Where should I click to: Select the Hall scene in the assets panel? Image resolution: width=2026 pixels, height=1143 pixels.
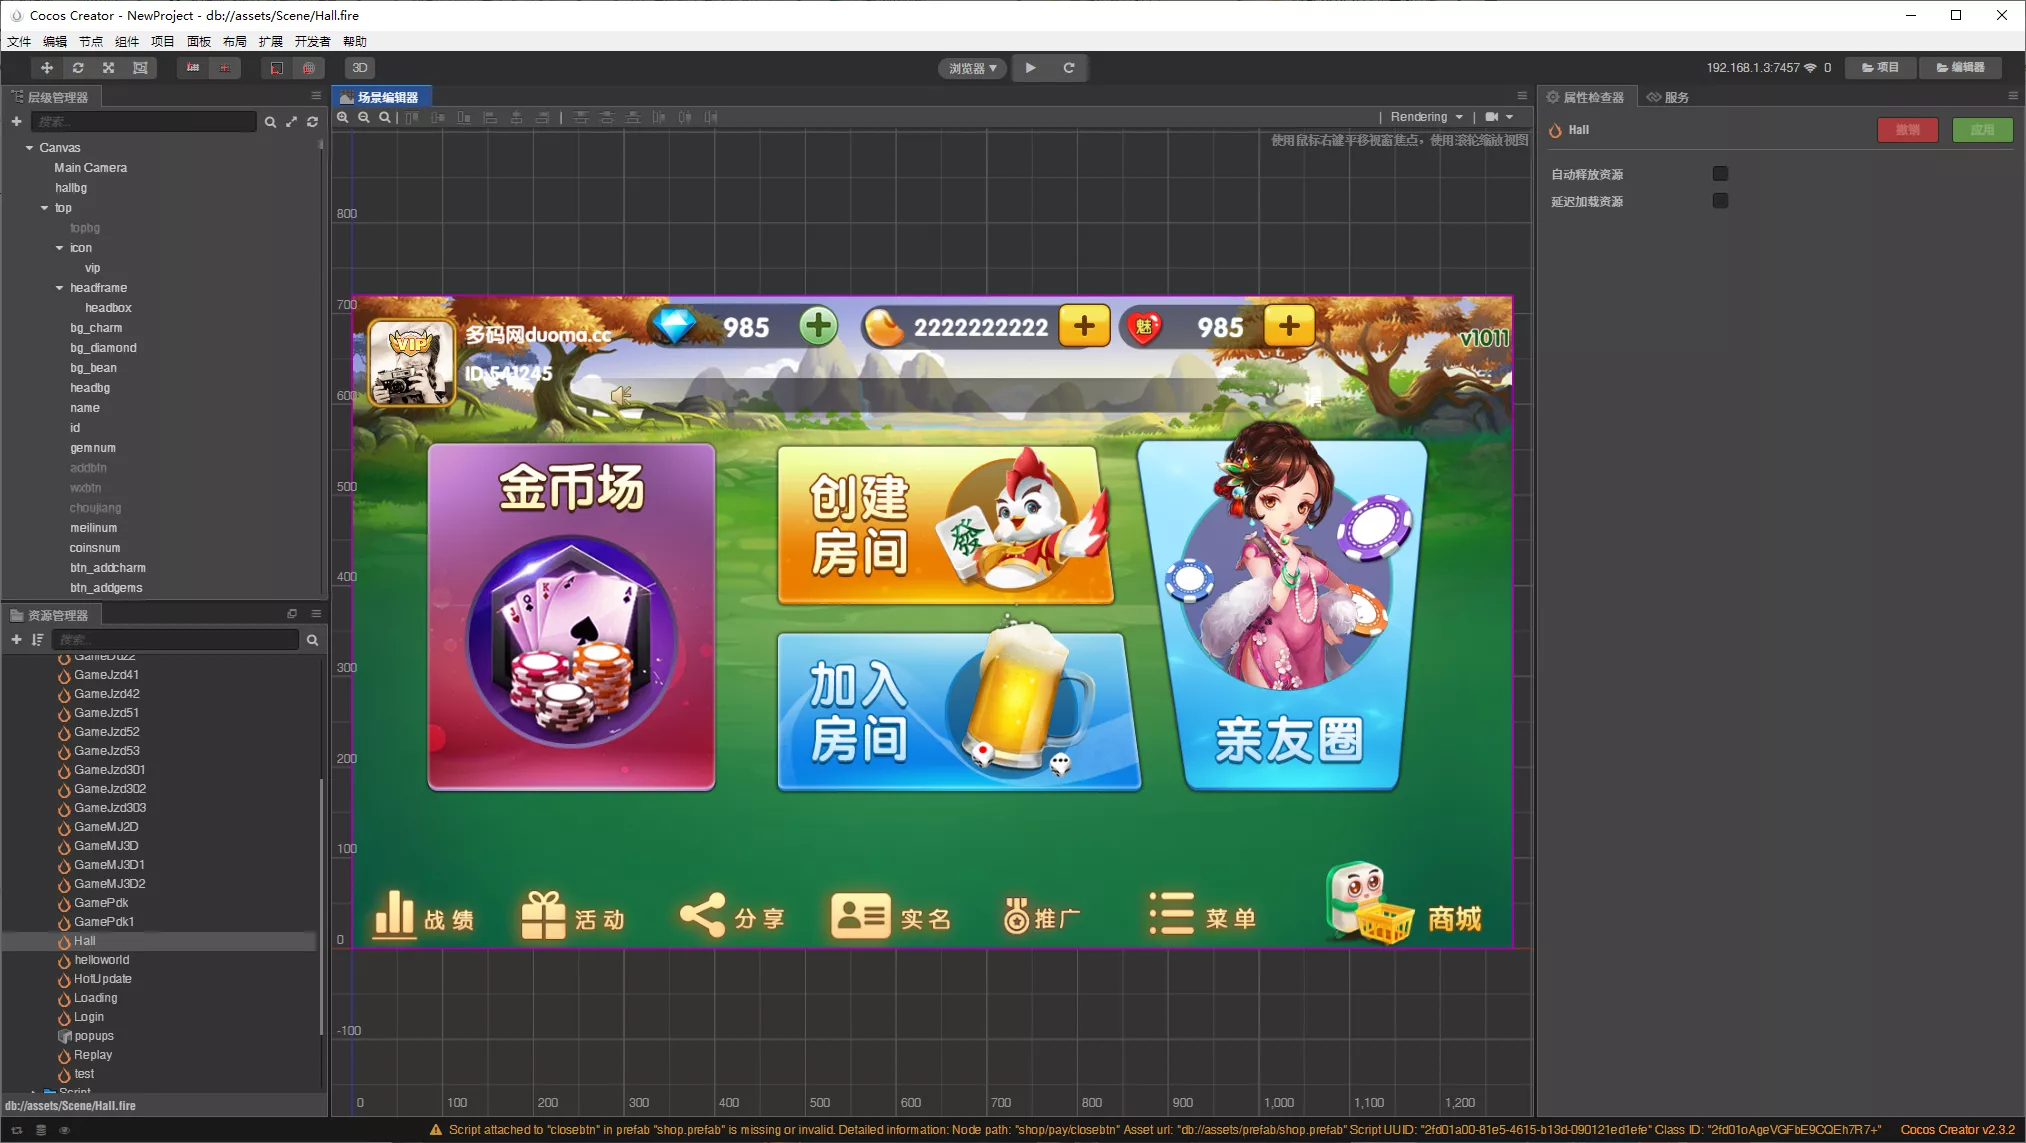click(85, 940)
